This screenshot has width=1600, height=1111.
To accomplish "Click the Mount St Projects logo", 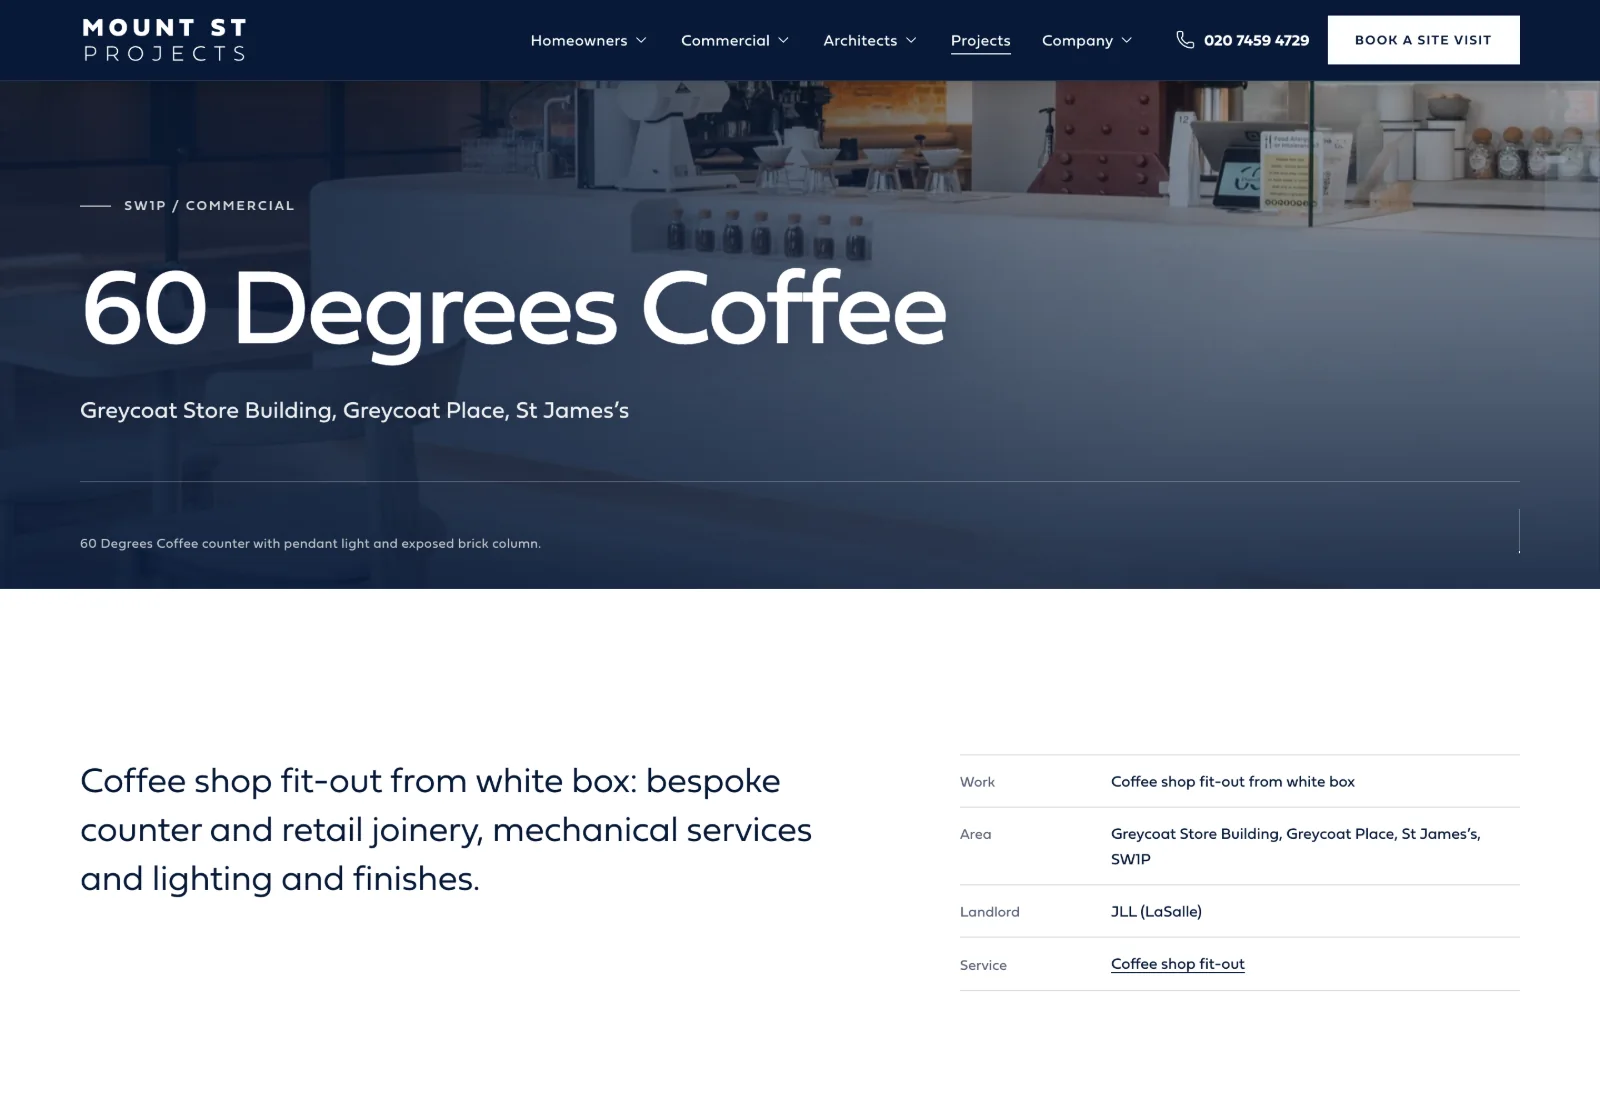I will [x=165, y=40].
